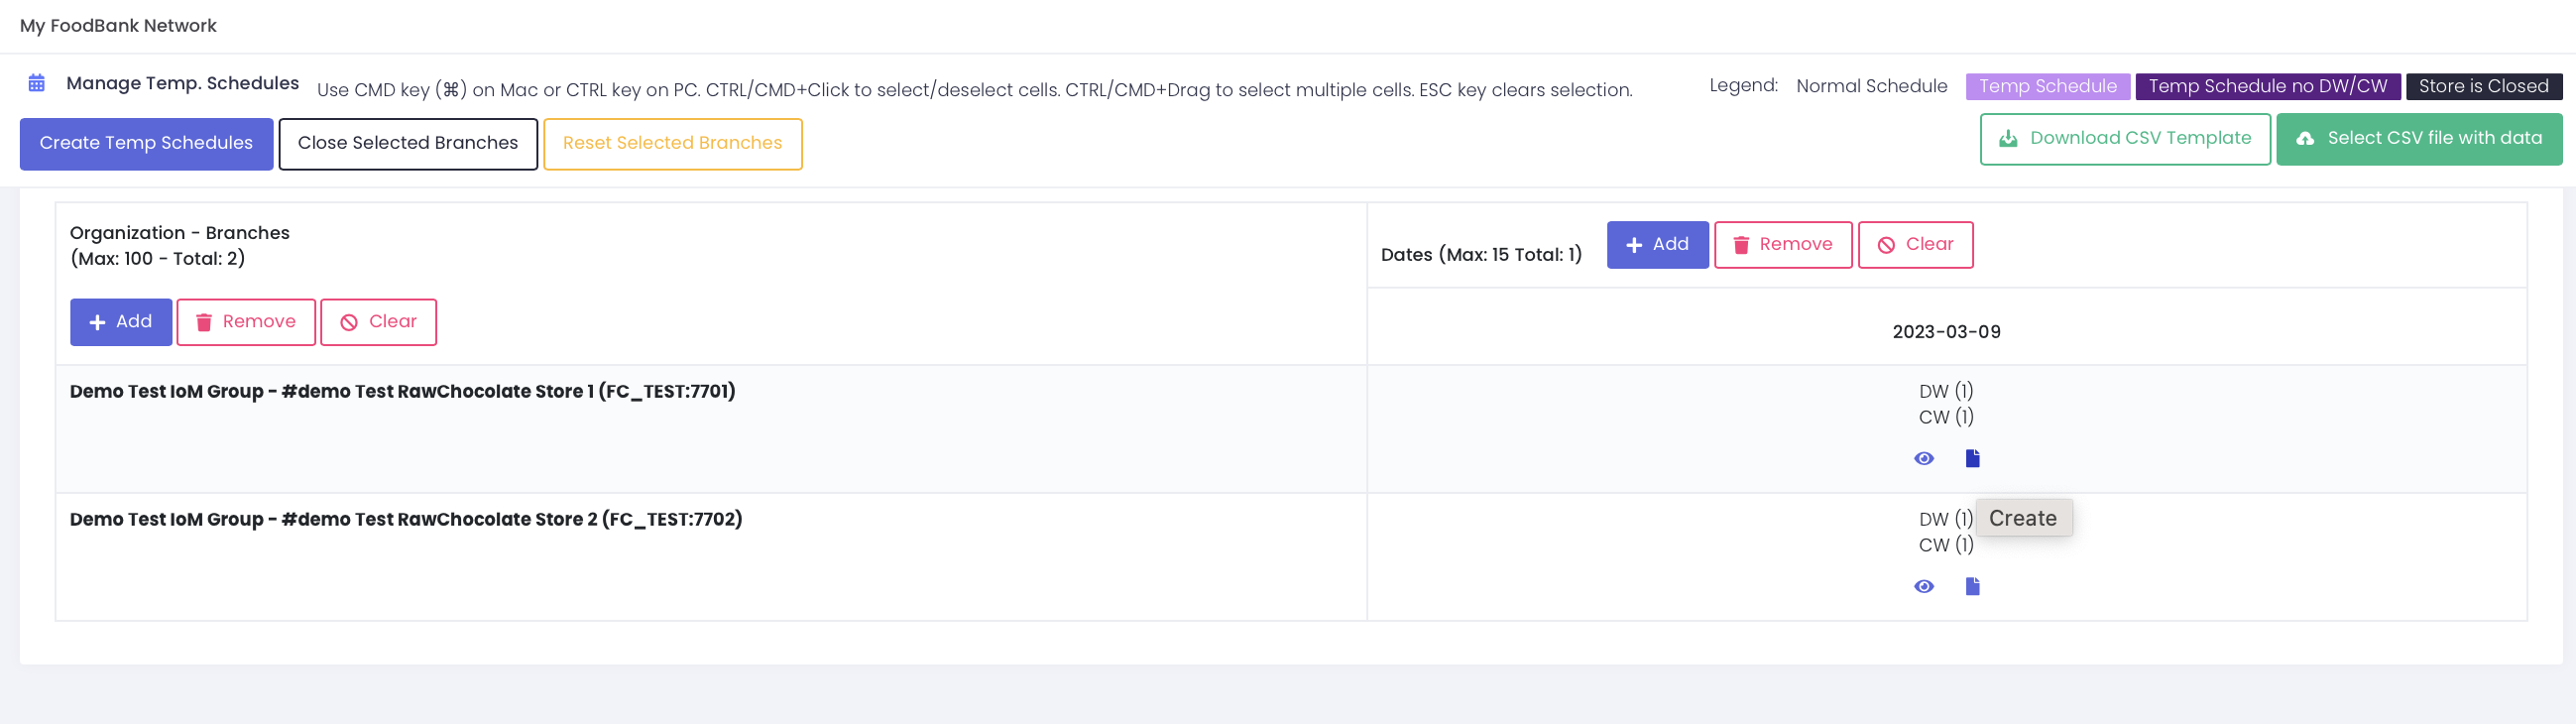The height and width of the screenshot is (724, 2576).
Task: Click the Store is Closed legend swatch
Action: coord(2482,86)
